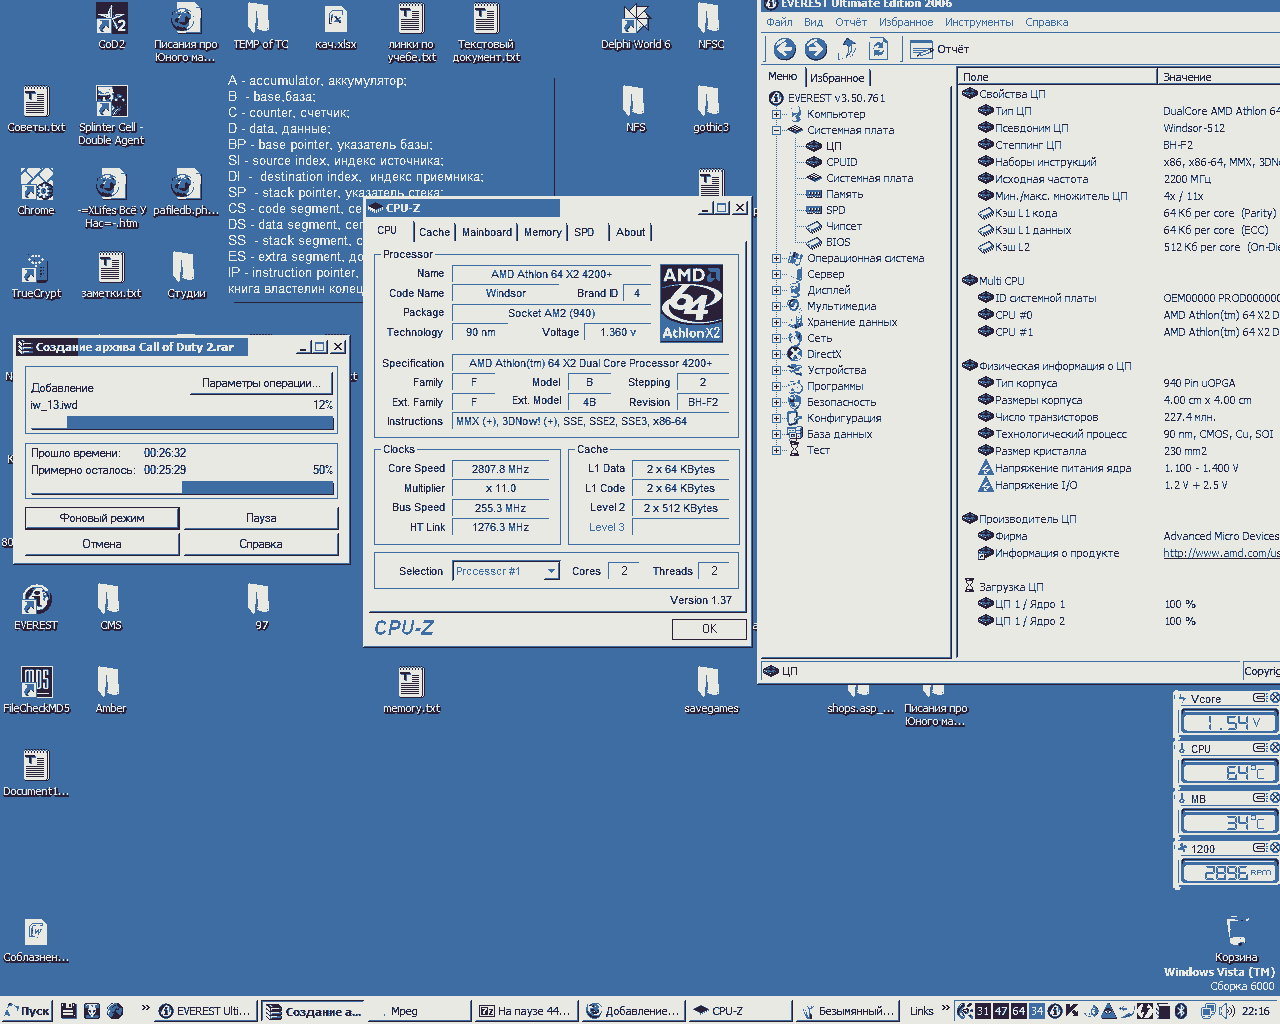Viewport: 1280px width, 1024px height.
Task: Open the amd.com product information link
Action: pos(1221,553)
